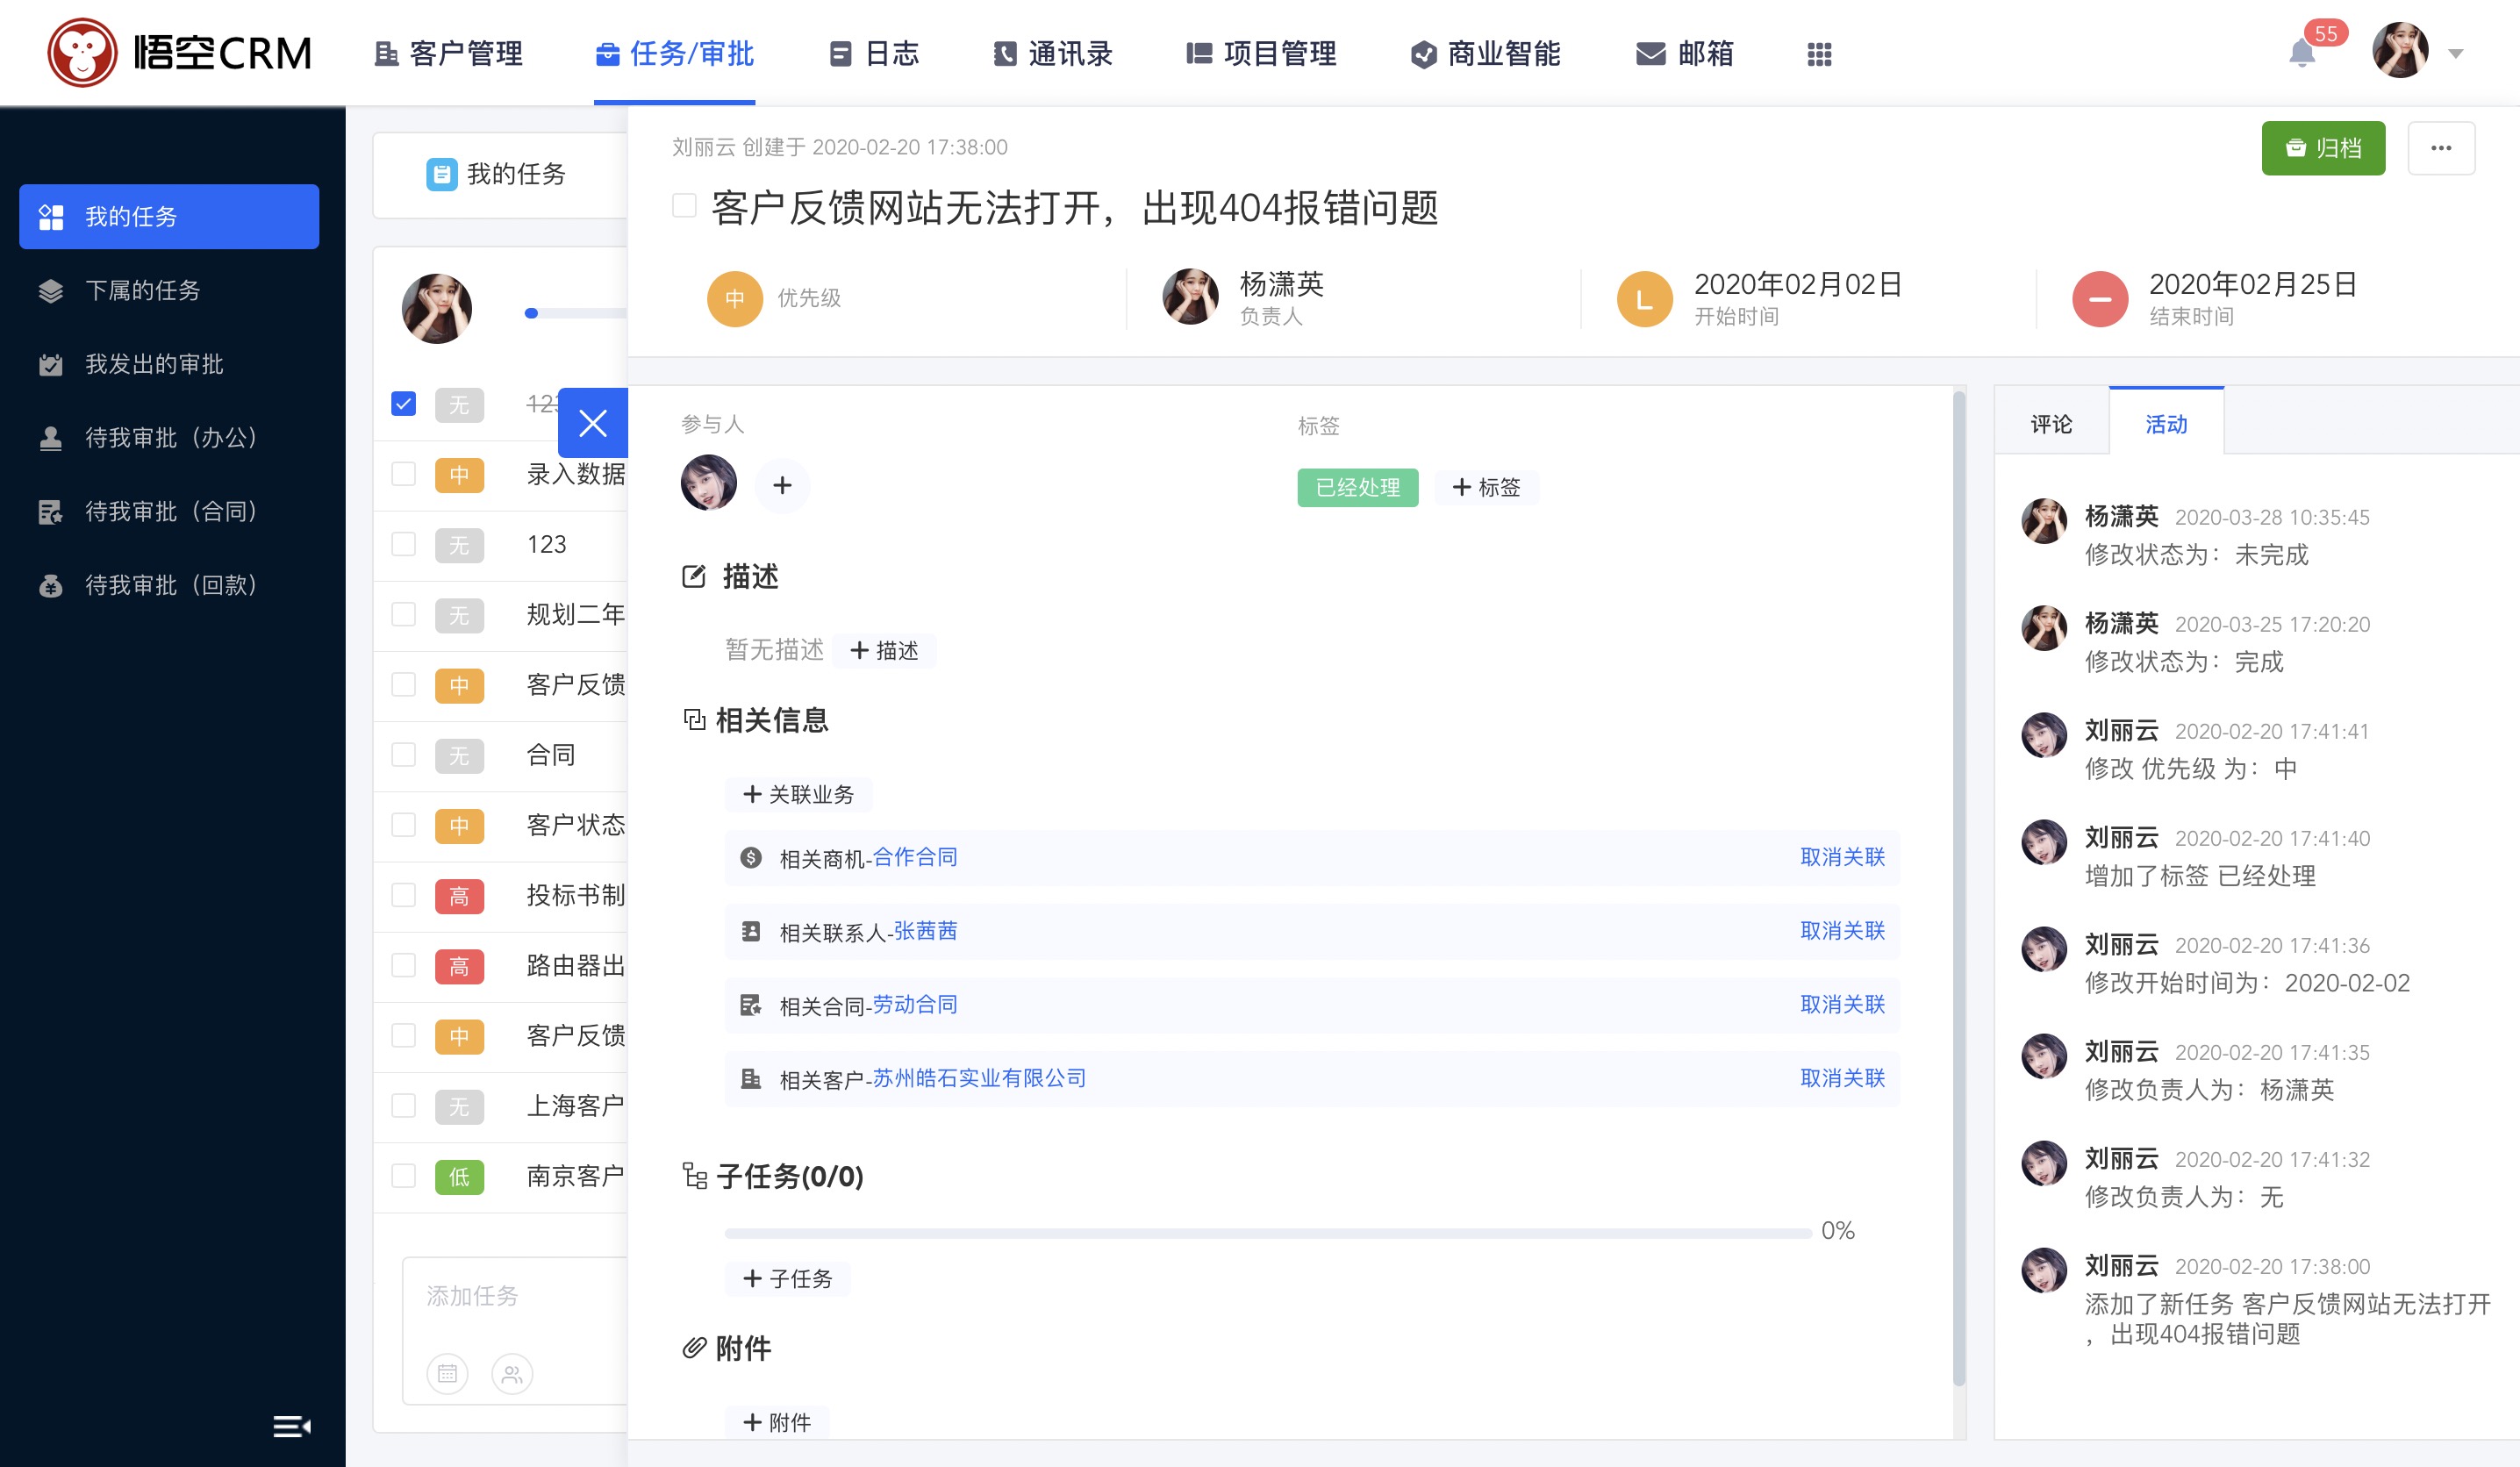Check the 123 task checkbox
This screenshot has height=1467, width=2520.
coord(403,544)
